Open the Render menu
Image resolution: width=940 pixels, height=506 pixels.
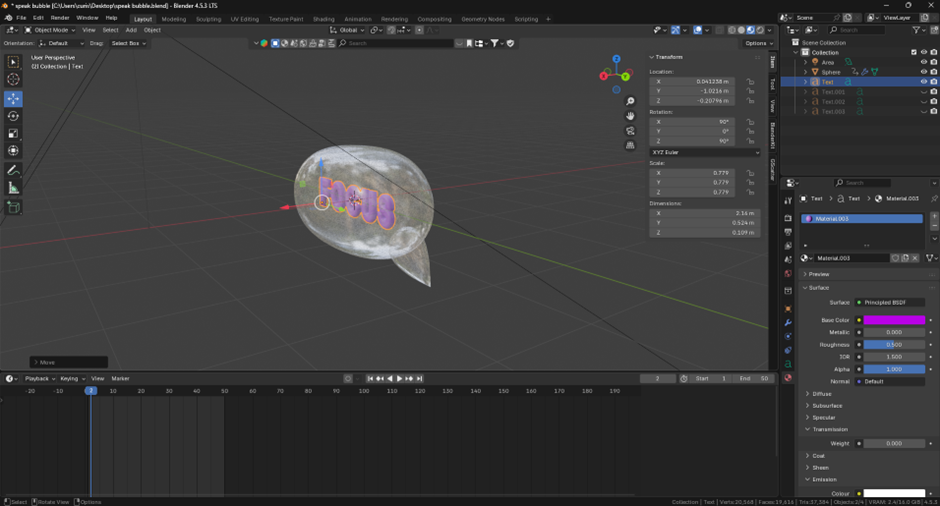(60, 18)
